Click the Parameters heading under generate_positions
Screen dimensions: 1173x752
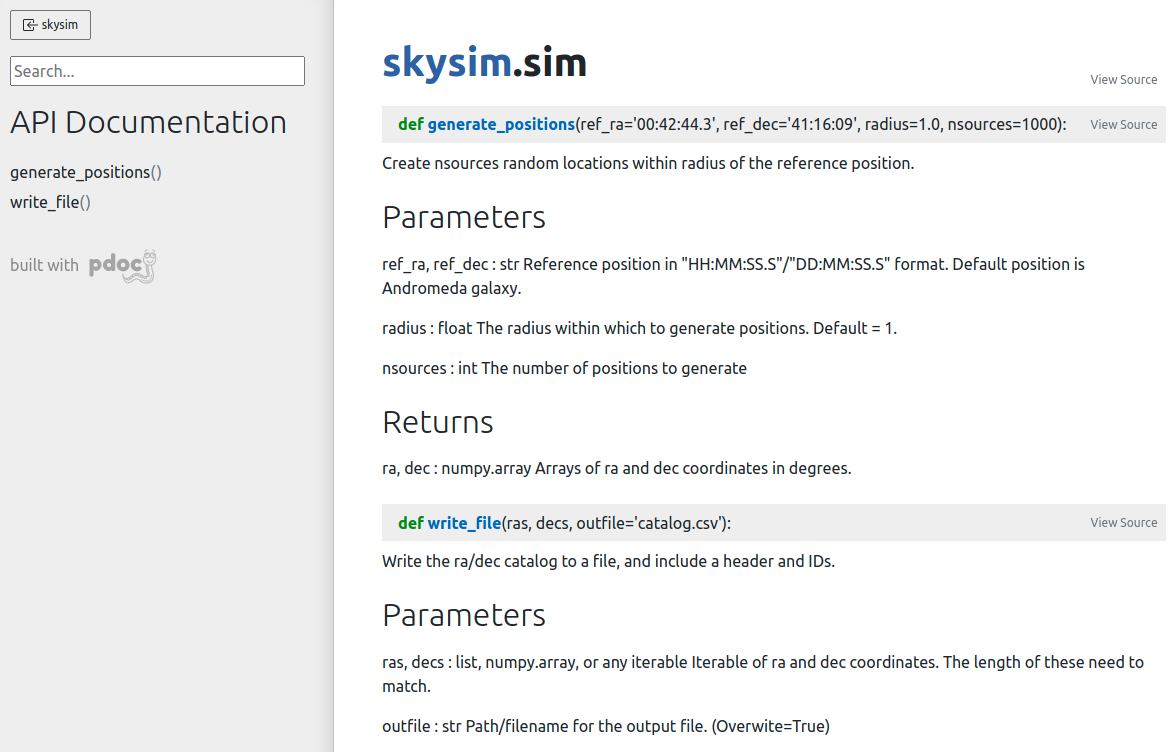(463, 217)
